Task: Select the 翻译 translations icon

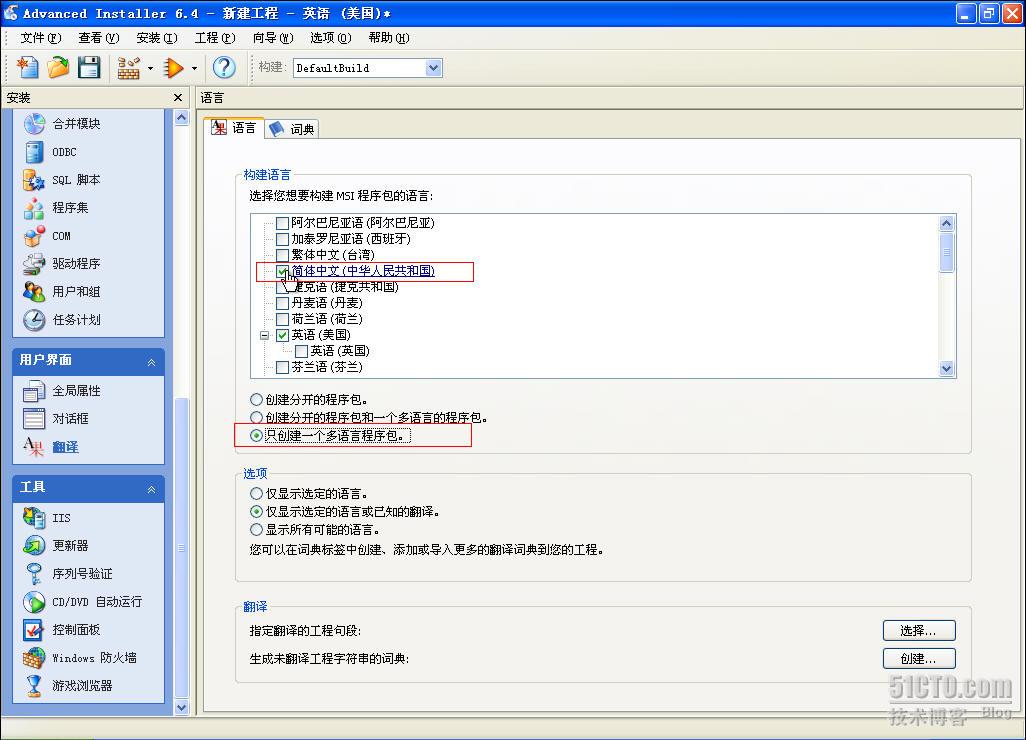Action: click(x=34, y=447)
